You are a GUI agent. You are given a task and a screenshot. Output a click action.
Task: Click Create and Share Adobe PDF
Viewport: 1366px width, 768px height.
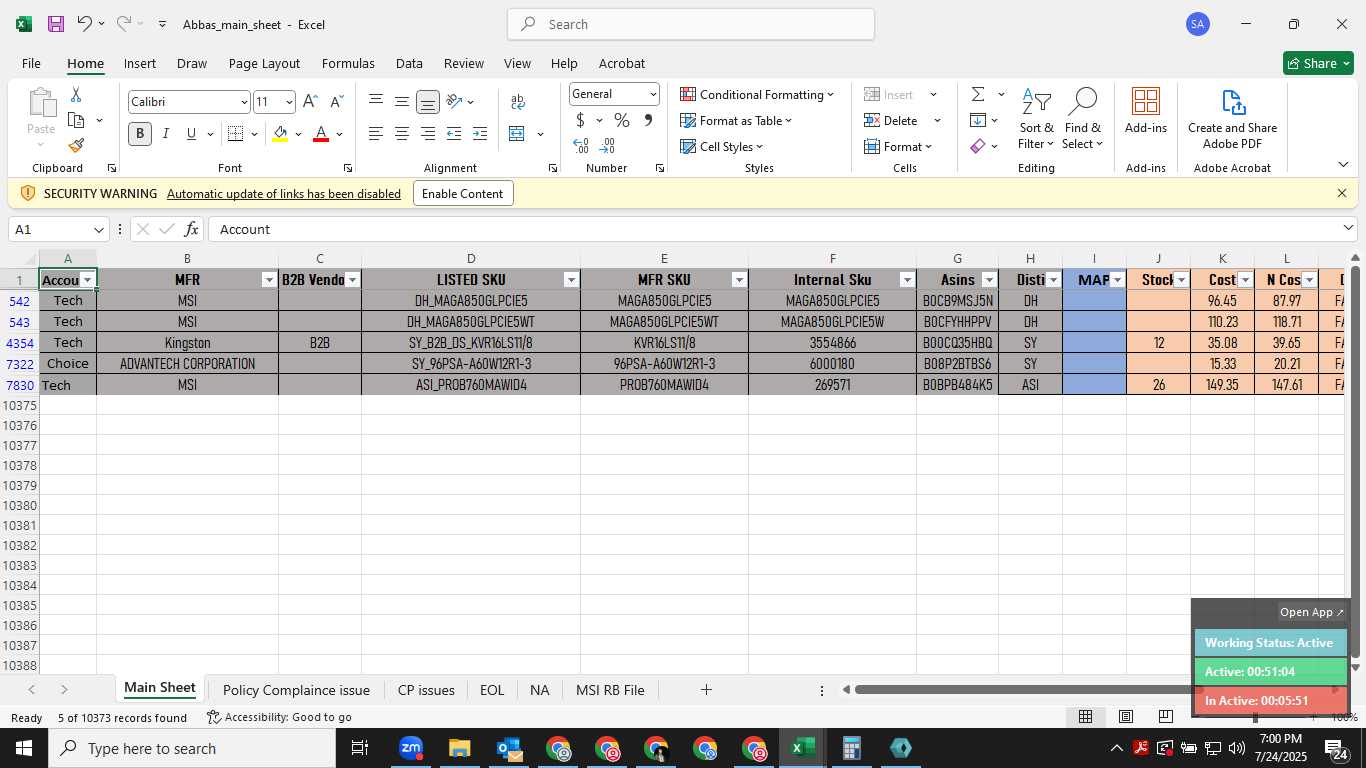(1232, 118)
